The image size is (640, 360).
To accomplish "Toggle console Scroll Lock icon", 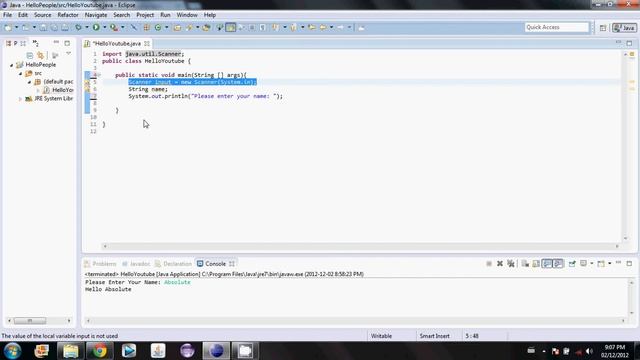I will click(x=536, y=264).
